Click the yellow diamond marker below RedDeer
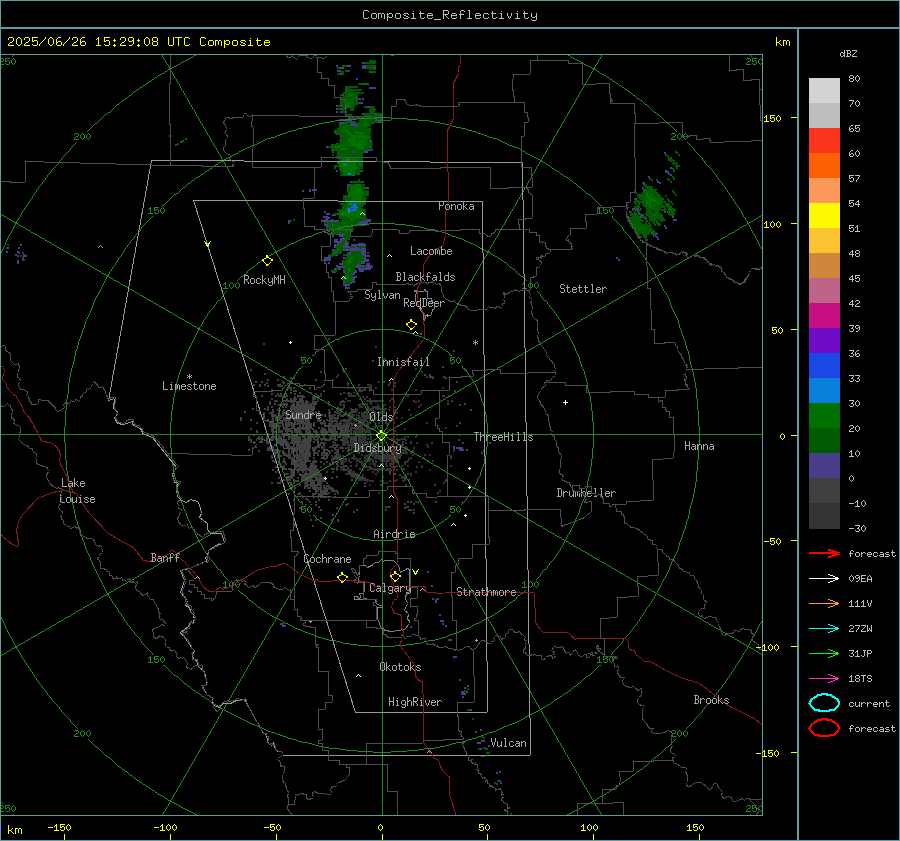The image size is (900, 841). point(411,325)
